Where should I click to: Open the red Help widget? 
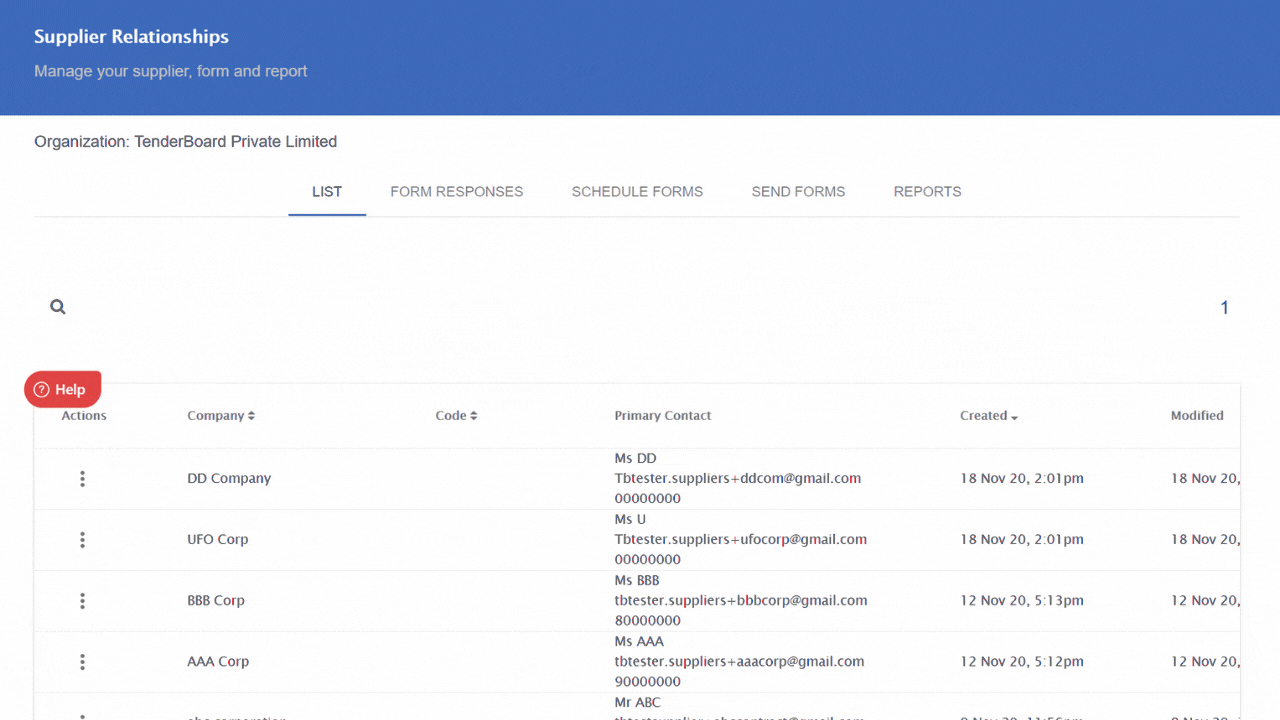[62, 389]
